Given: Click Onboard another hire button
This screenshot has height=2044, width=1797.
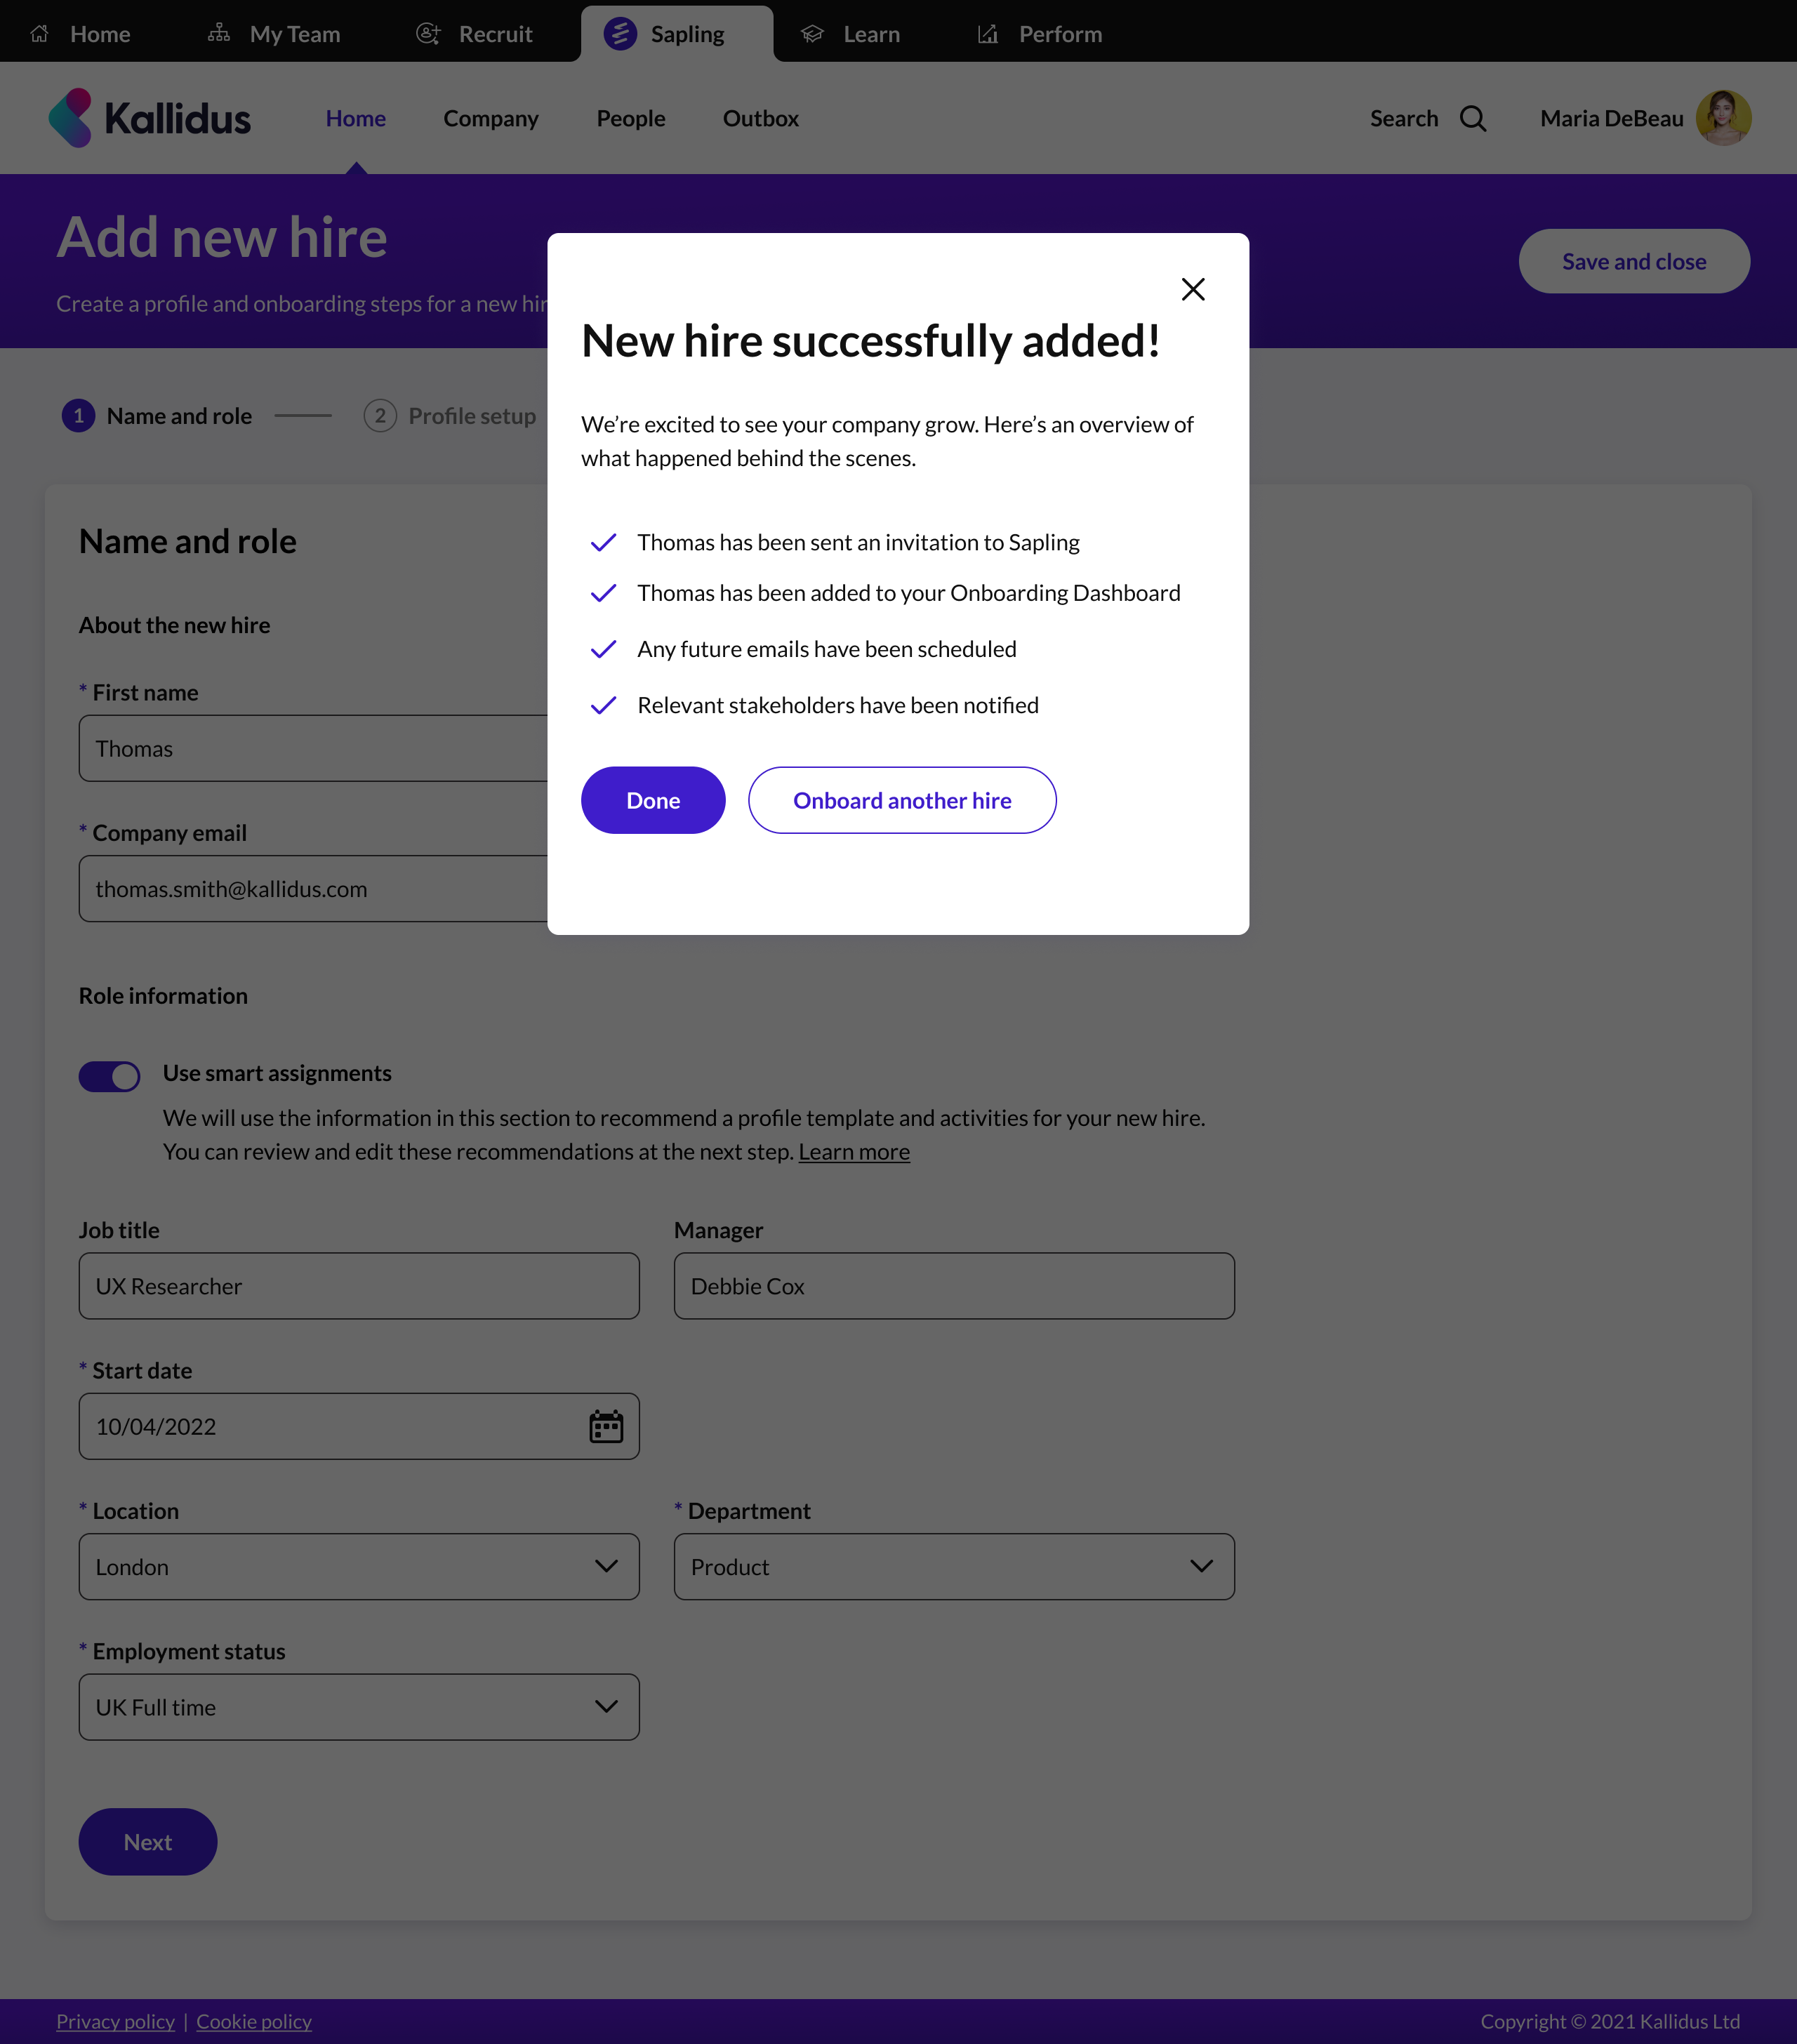Looking at the screenshot, I should pyautogui.click(x=902, y=800).
